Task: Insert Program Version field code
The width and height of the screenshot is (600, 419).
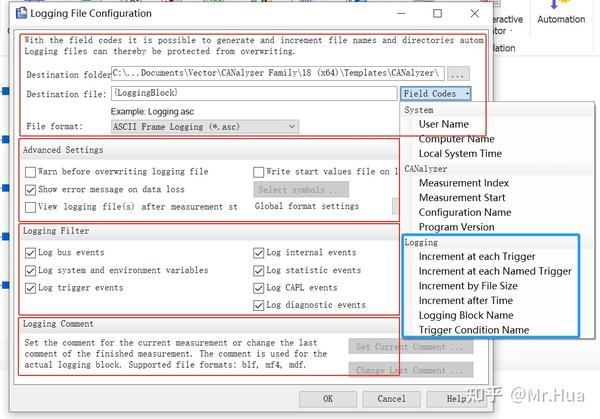Action: [456, 227]
